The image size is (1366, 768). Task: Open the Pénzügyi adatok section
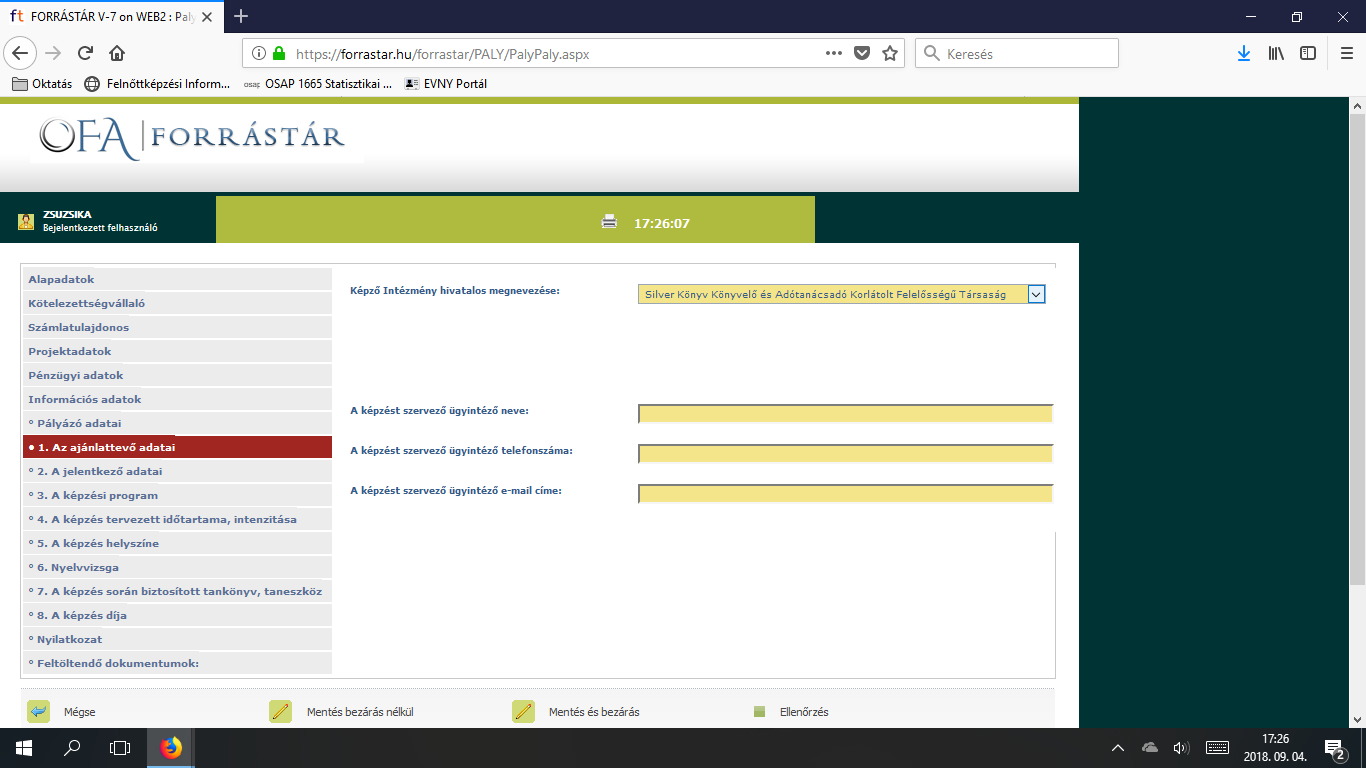[177, 375]
